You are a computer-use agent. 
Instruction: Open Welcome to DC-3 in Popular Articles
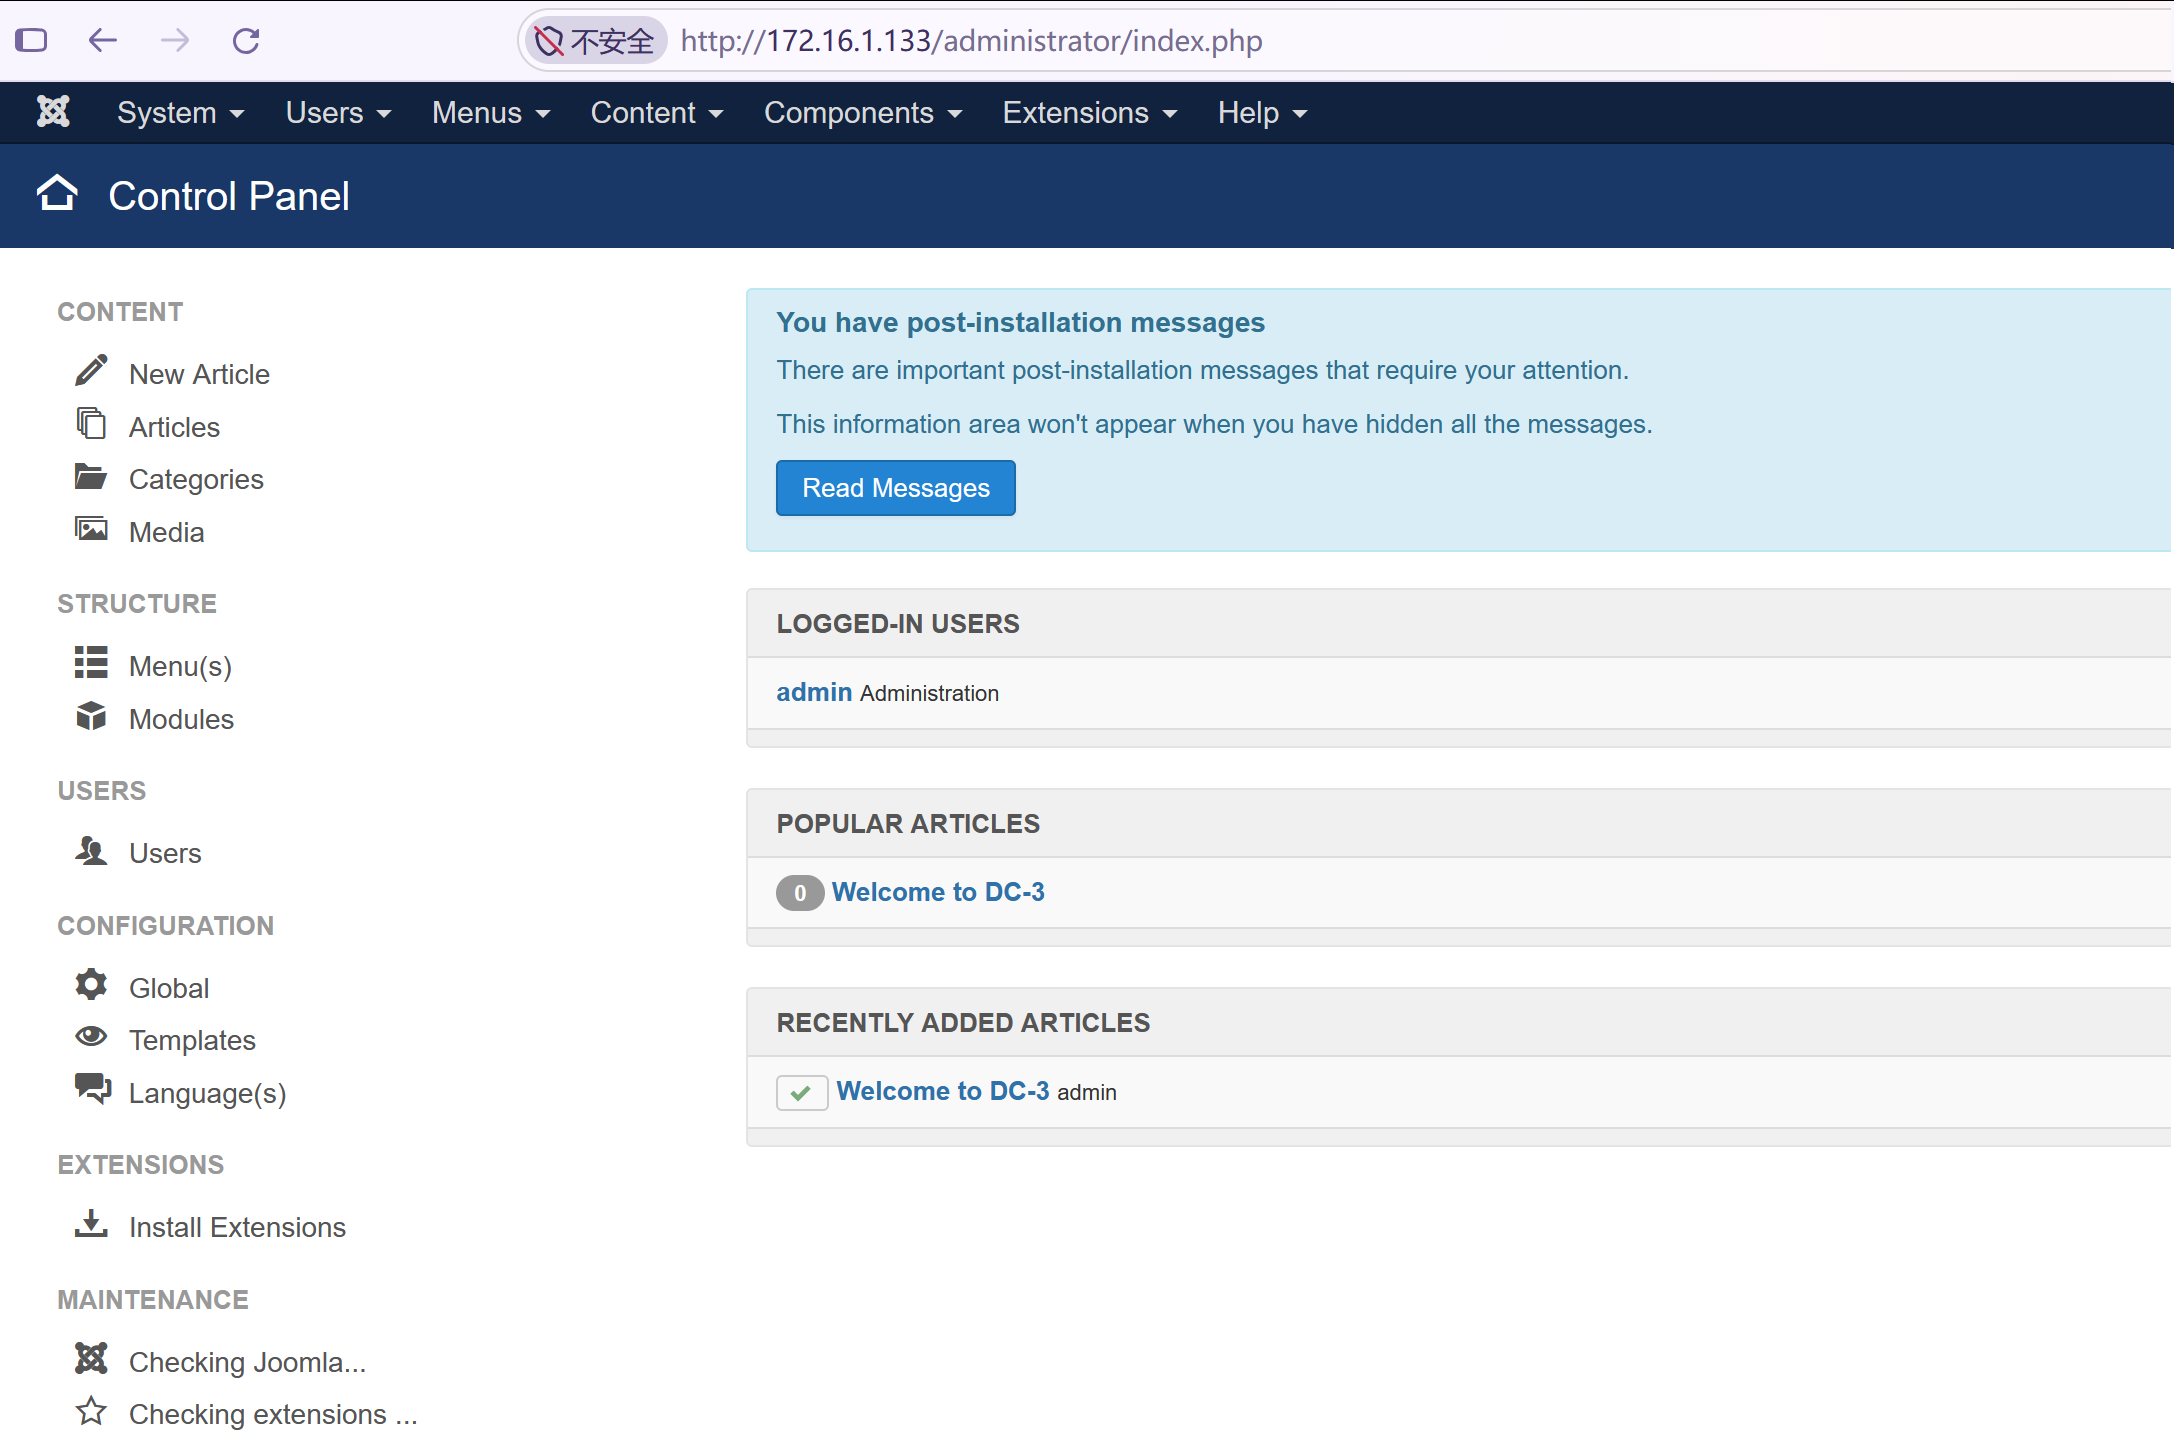(x=938, y=892)
